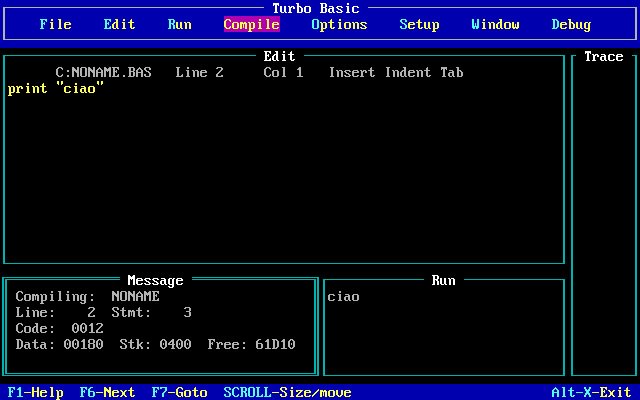Click the Line 2 indicator

(x=200, y=73)
